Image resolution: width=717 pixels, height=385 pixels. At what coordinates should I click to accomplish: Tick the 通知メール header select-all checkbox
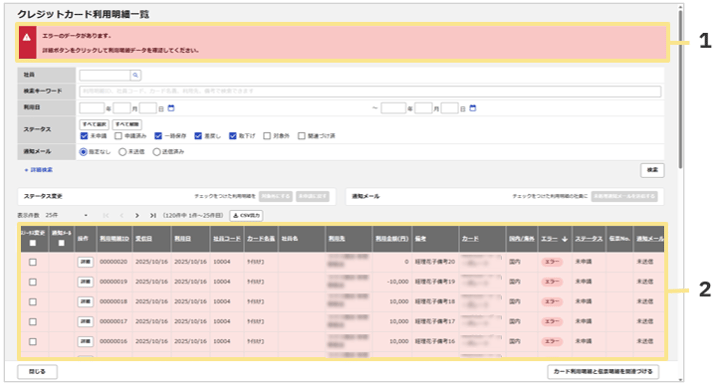click(61, 243)
